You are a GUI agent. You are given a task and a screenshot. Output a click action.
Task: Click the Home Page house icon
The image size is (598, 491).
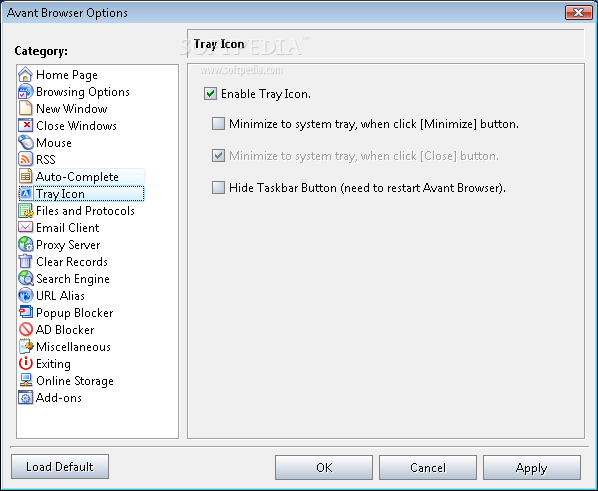point(25,74)
